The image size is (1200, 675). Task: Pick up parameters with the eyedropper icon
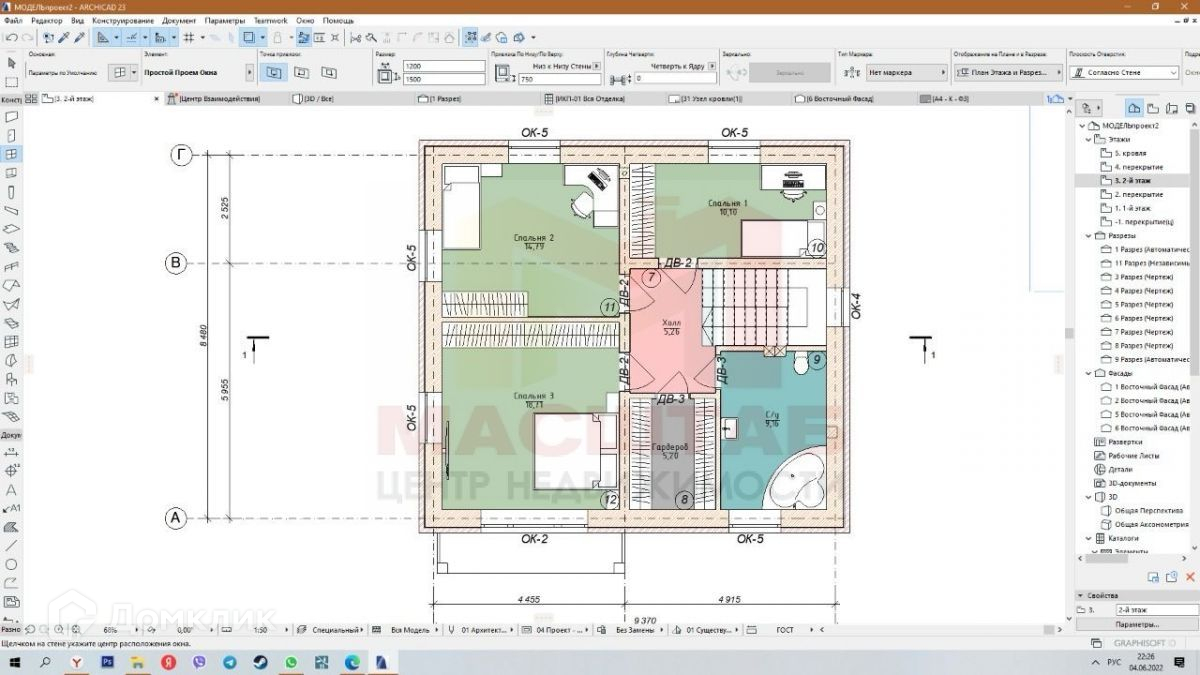[x=63, y=37]
